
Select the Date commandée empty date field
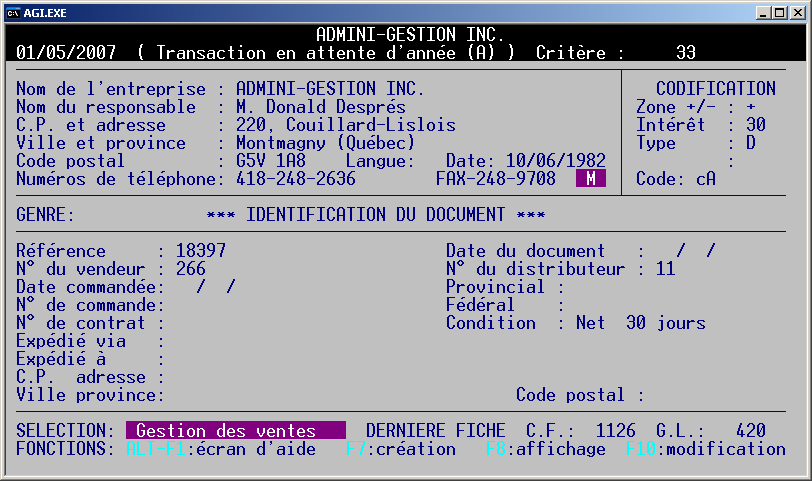click(216, 287)
